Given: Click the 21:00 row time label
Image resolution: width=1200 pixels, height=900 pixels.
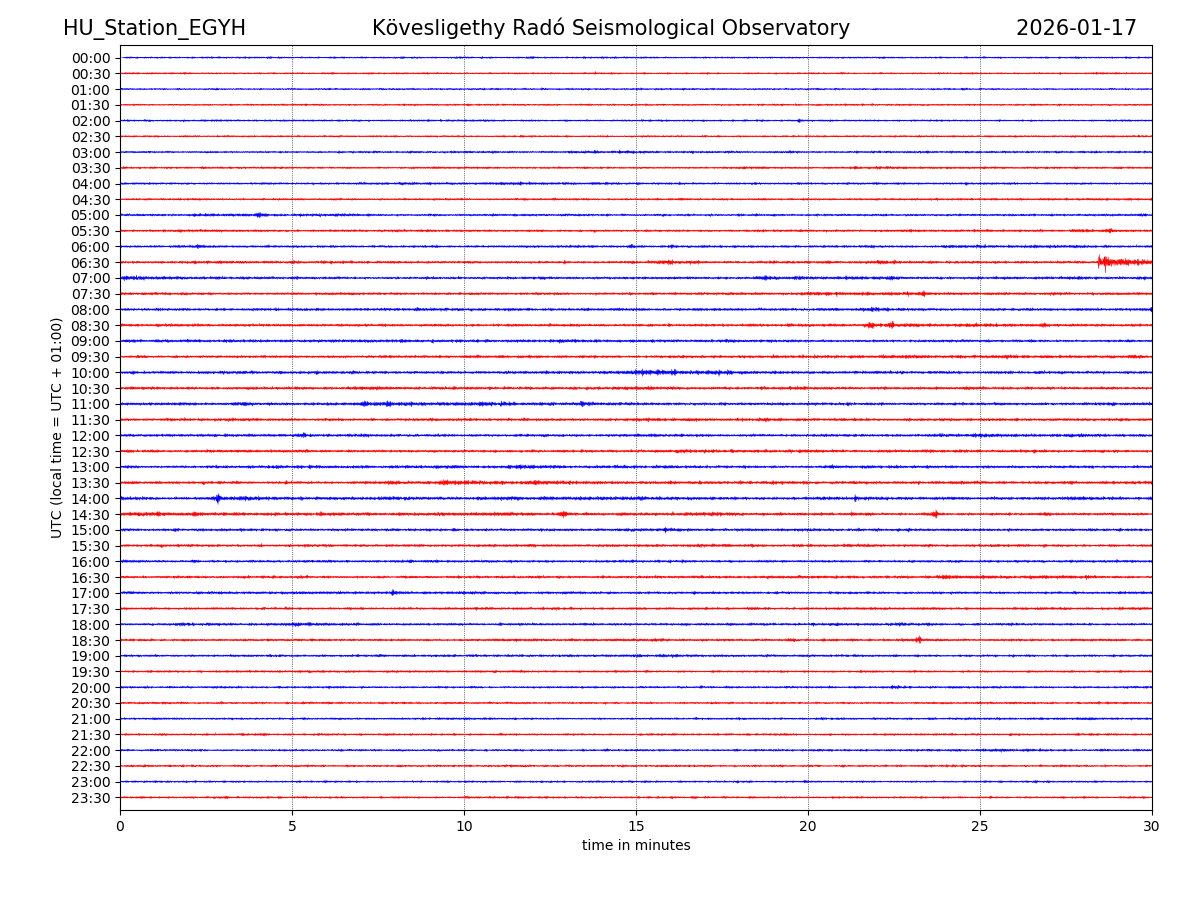Looking at the screenshot, I should (x=90, y=719).
